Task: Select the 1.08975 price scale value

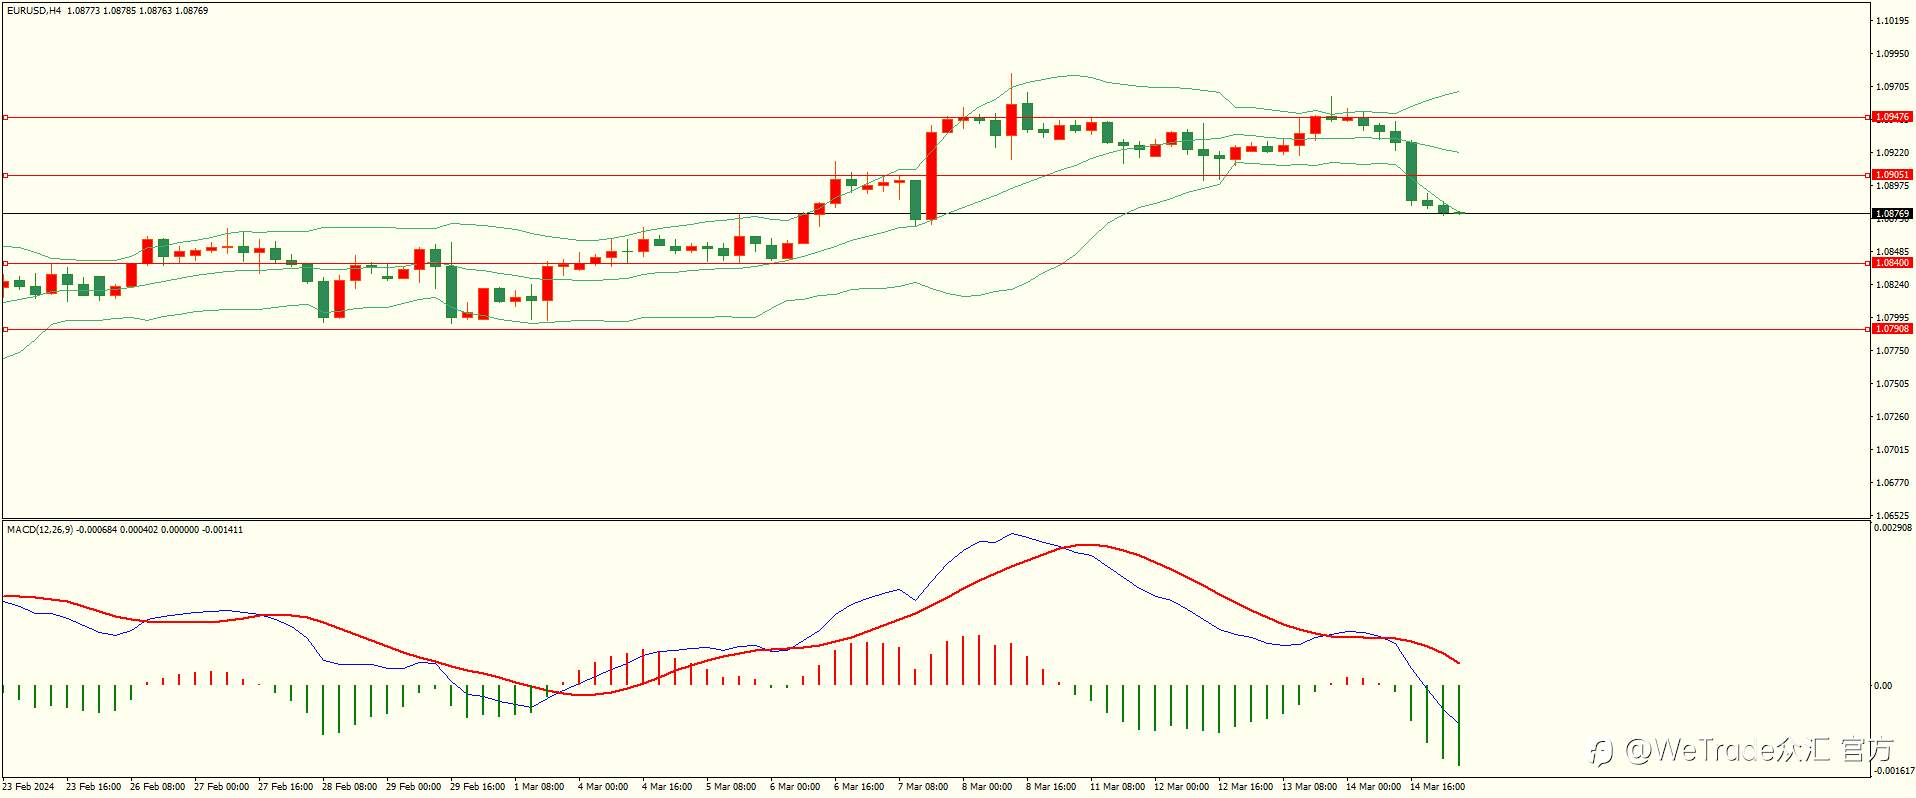Action: pyautogui.click(x=1893, y=186)
